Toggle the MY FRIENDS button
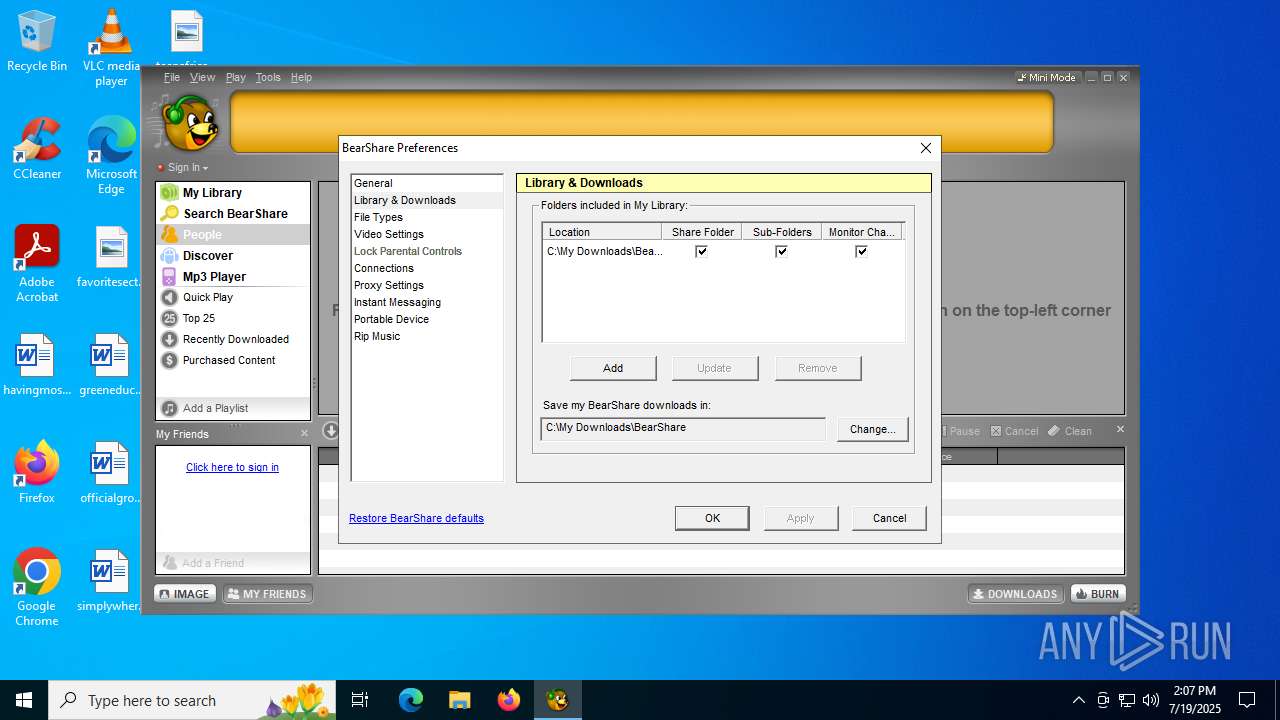This screenshot has width=1280, height=720. 267,594
